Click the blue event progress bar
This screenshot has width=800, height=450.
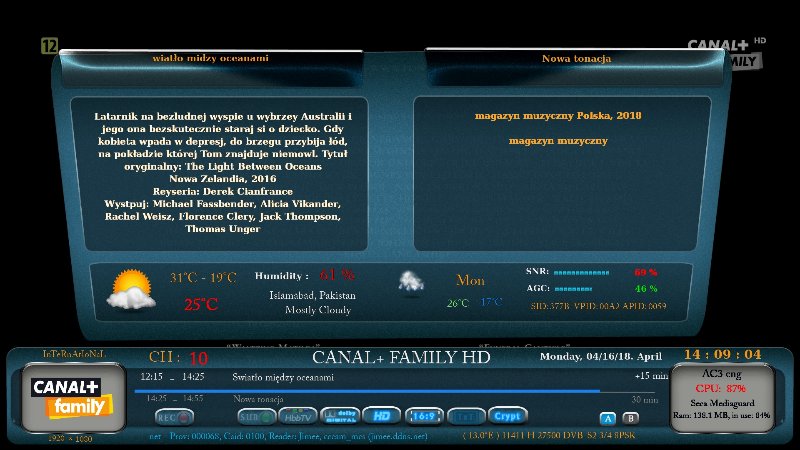pos(367,391)
